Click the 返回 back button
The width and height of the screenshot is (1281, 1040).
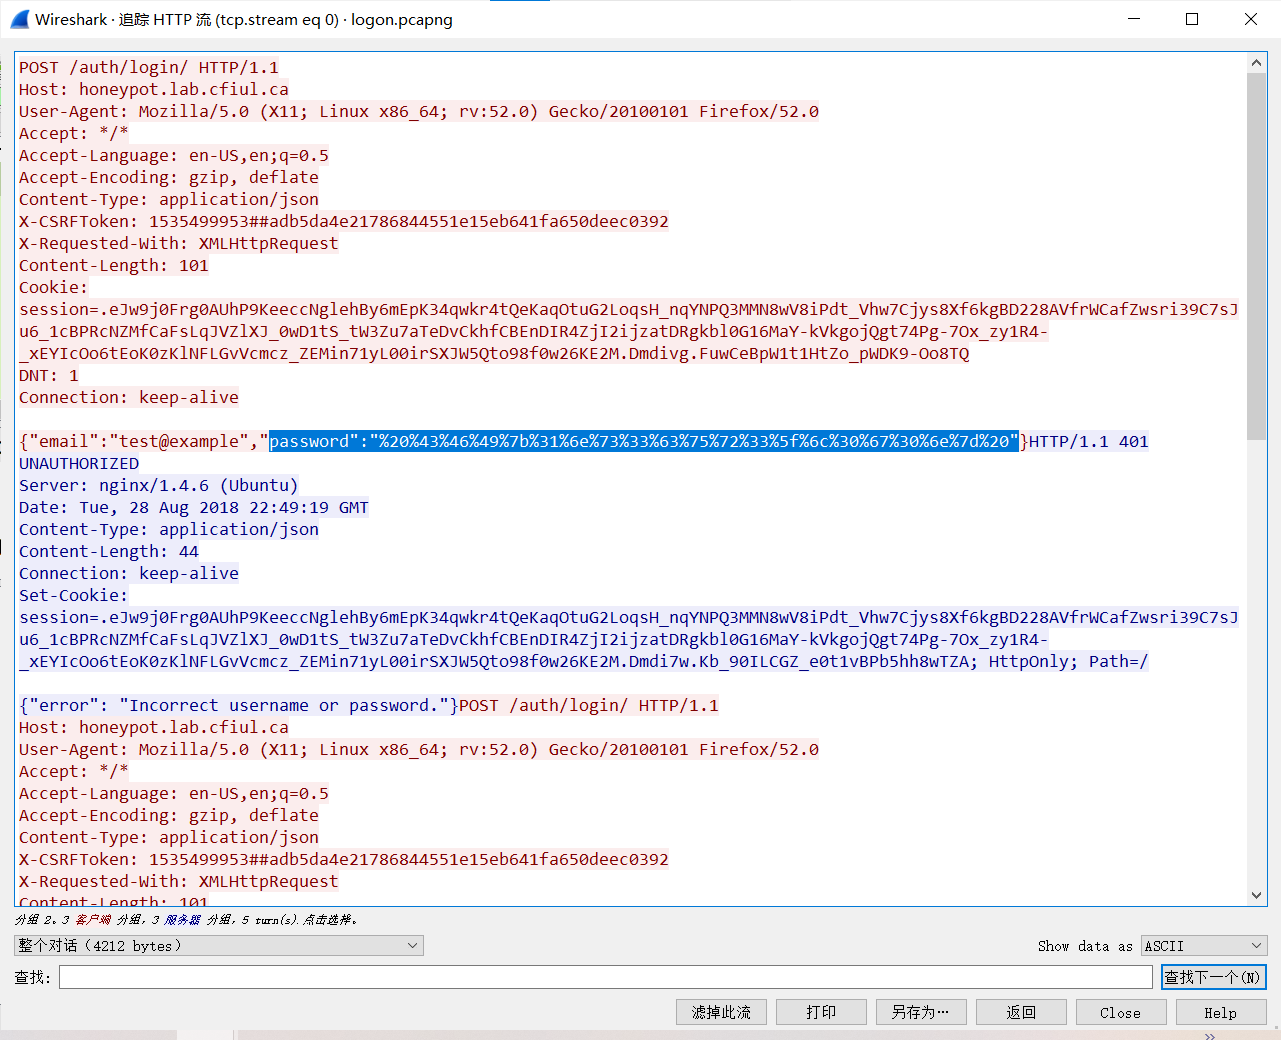click(x=1021, y=1012)
